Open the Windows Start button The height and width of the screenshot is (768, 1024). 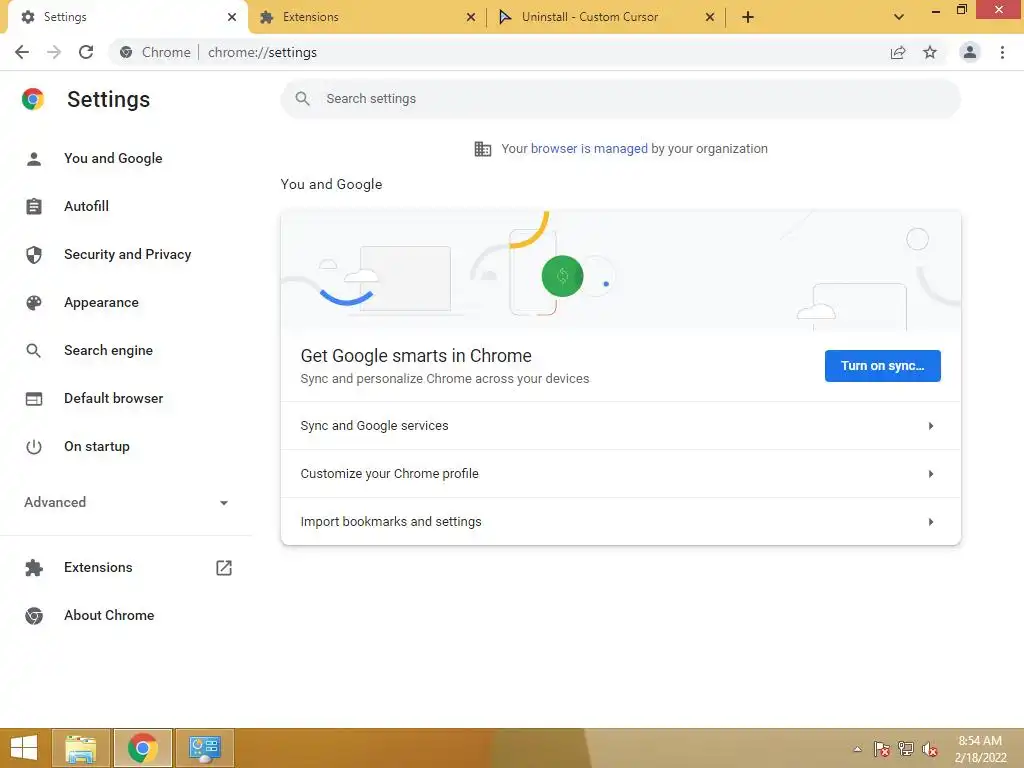(24, 748)
